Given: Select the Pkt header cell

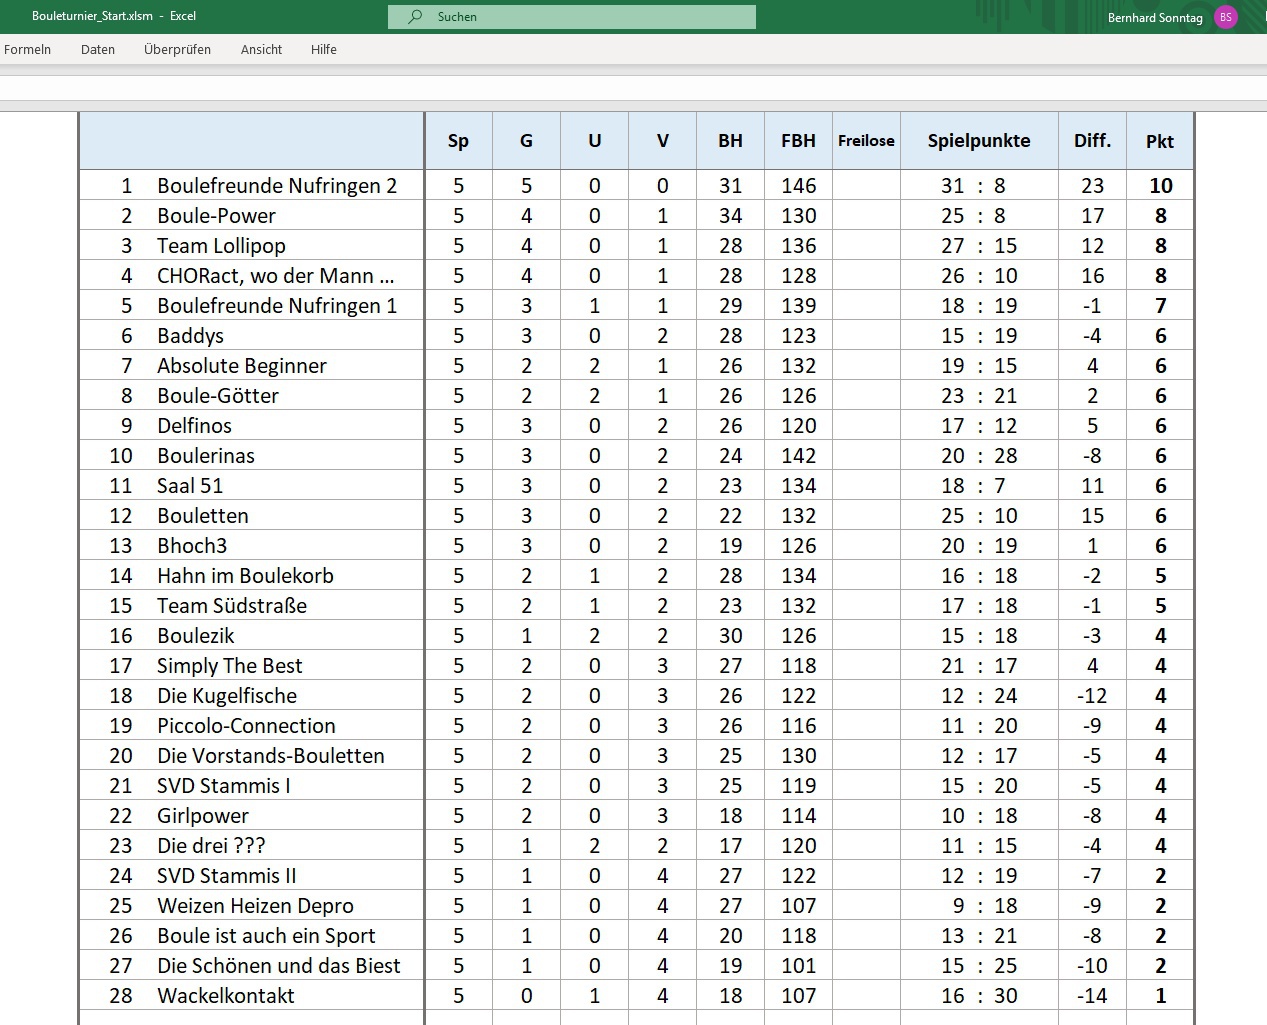Looking at the screenshot, I should pyautogui.click(x=1159, y=141).
